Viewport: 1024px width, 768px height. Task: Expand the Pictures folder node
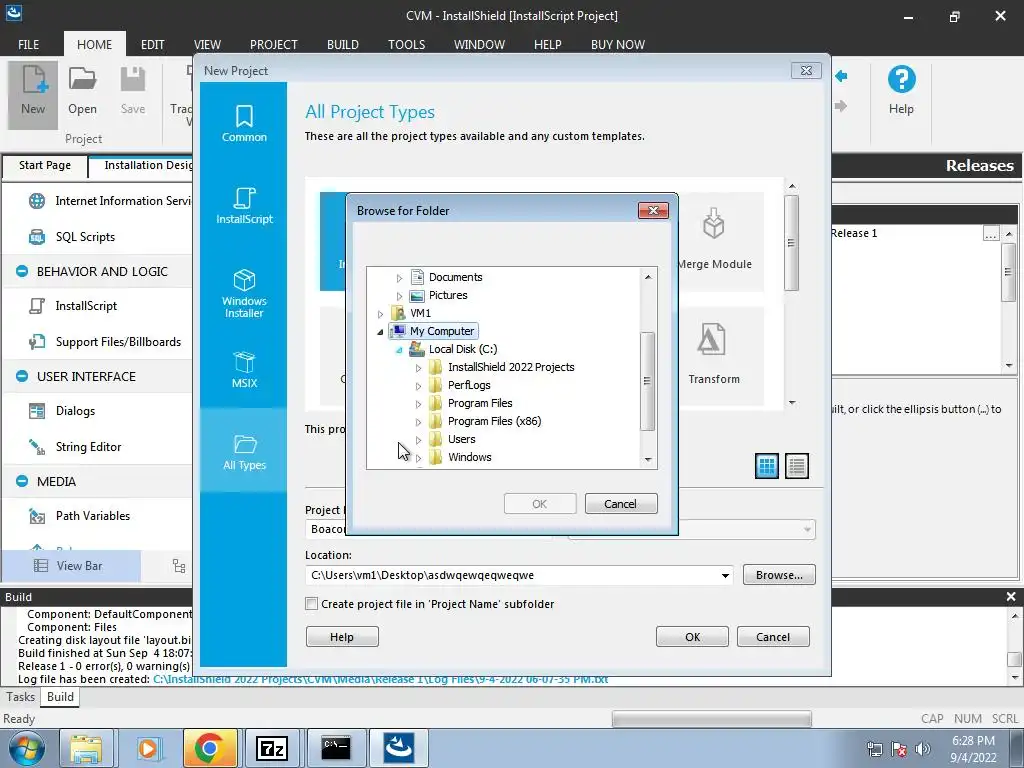pos(399,296)
